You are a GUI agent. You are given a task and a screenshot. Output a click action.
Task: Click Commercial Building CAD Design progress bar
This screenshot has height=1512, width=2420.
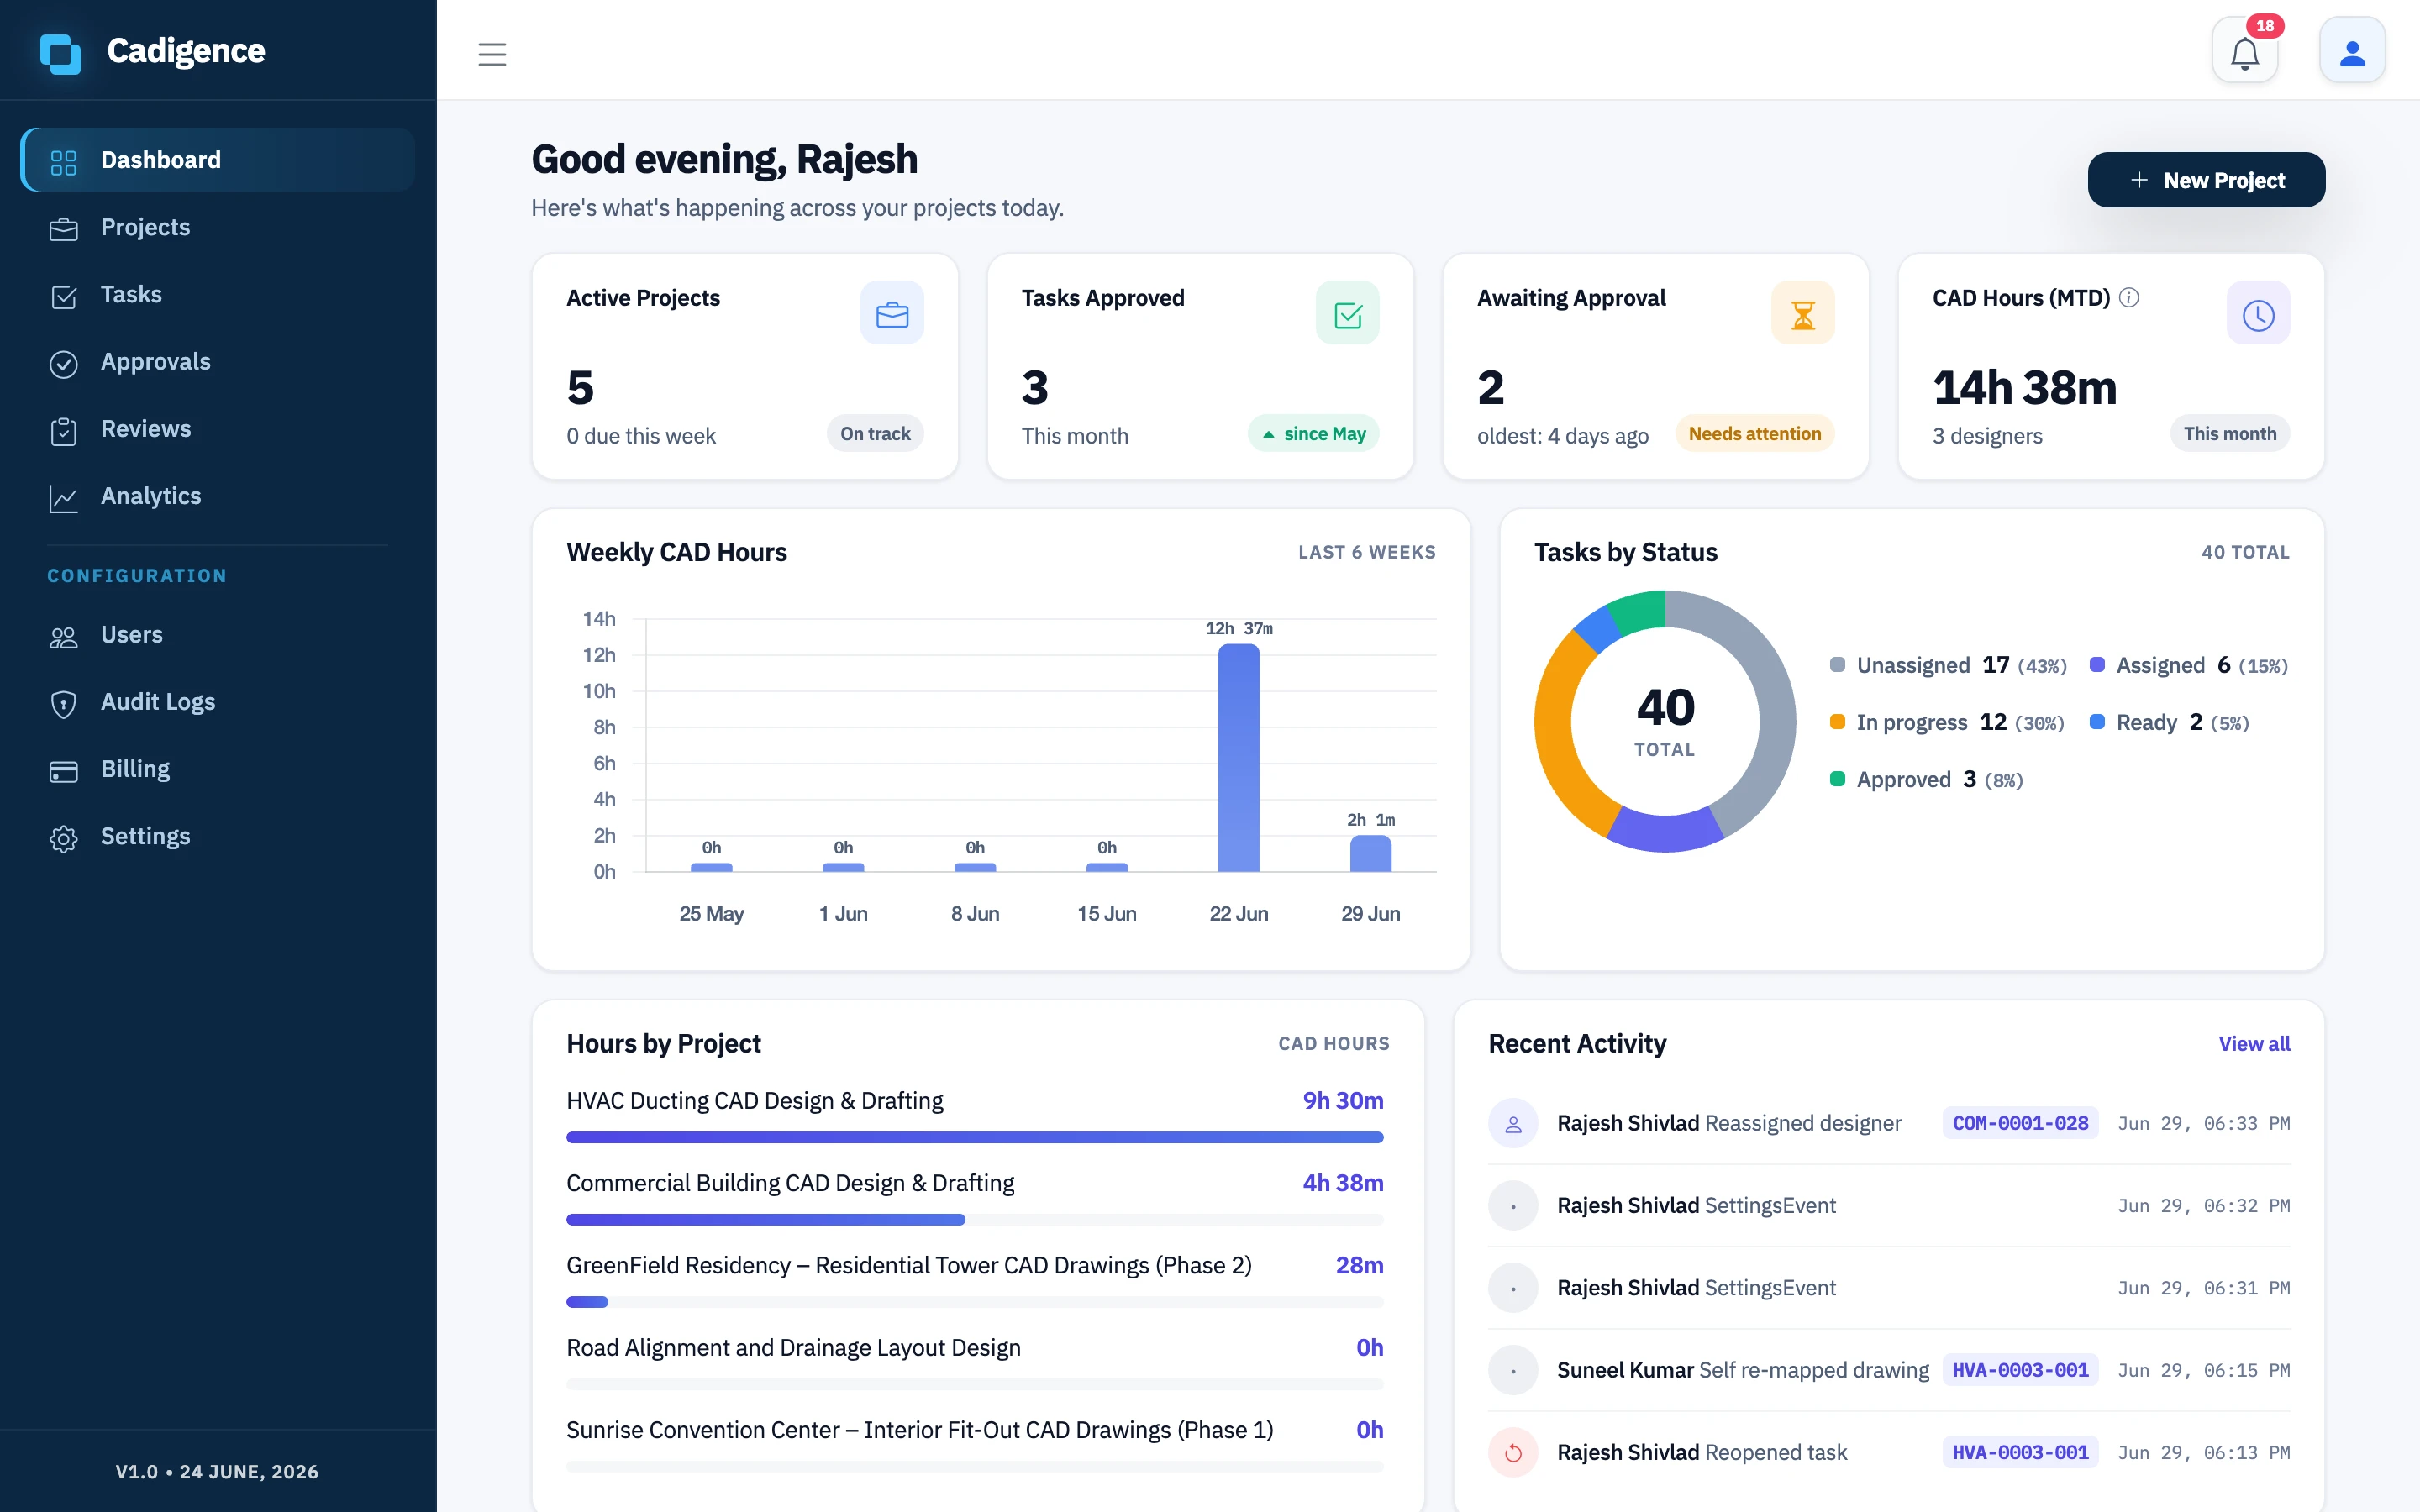point(975,1219)
